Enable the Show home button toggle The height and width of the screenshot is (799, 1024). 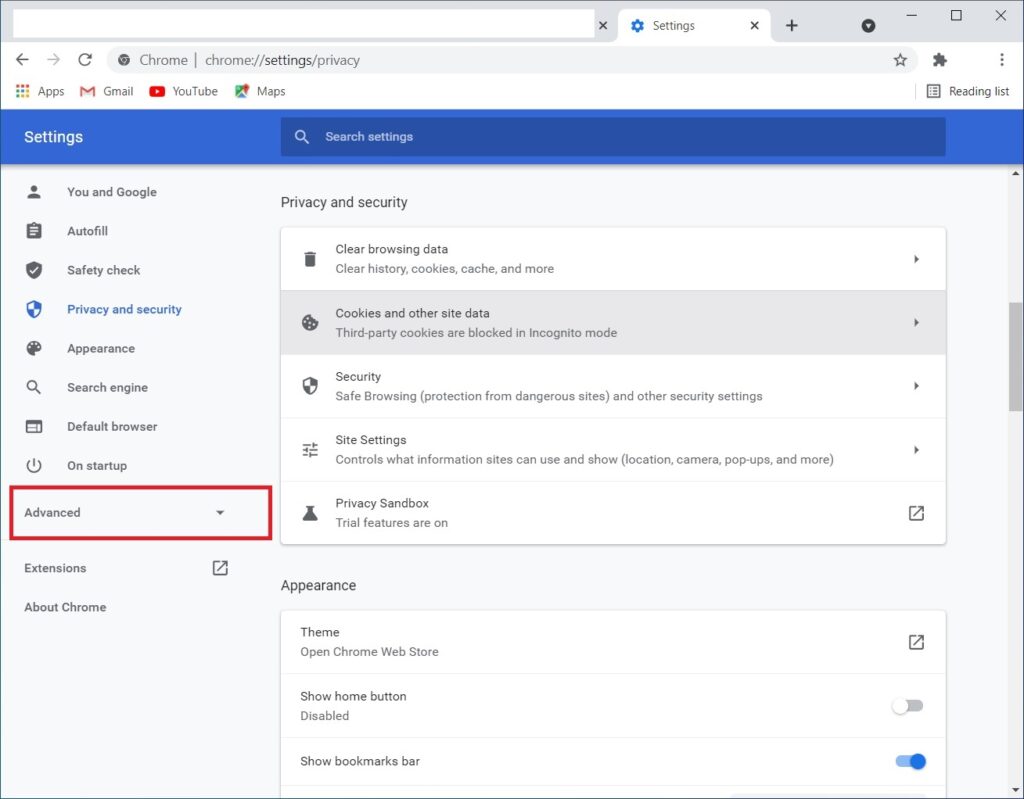click(908, 706)
